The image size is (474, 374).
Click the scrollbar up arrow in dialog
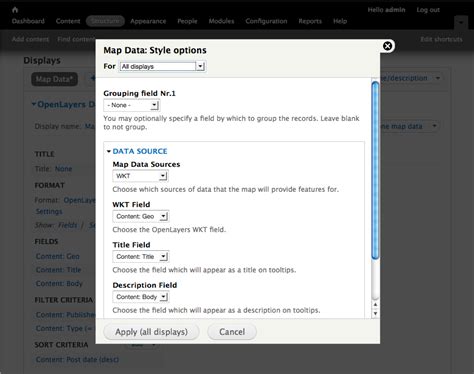pyautogui.click(x=375, y=305)
